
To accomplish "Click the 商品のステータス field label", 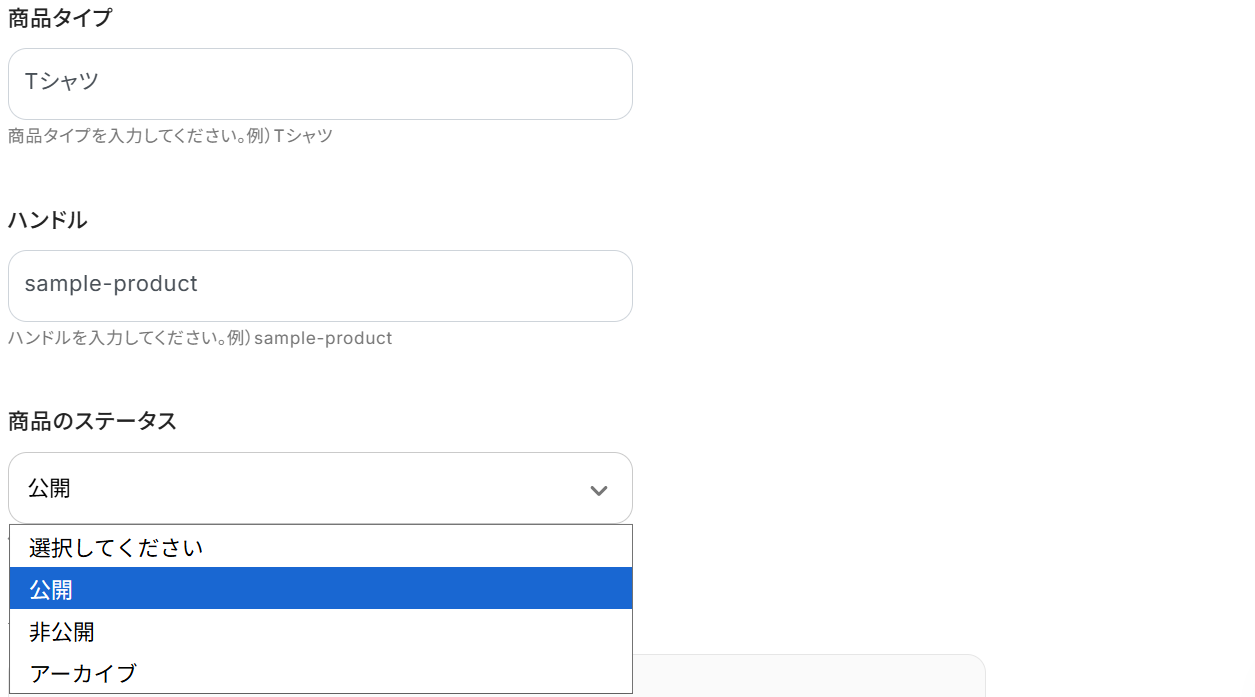I will click(x=92, y=421).
